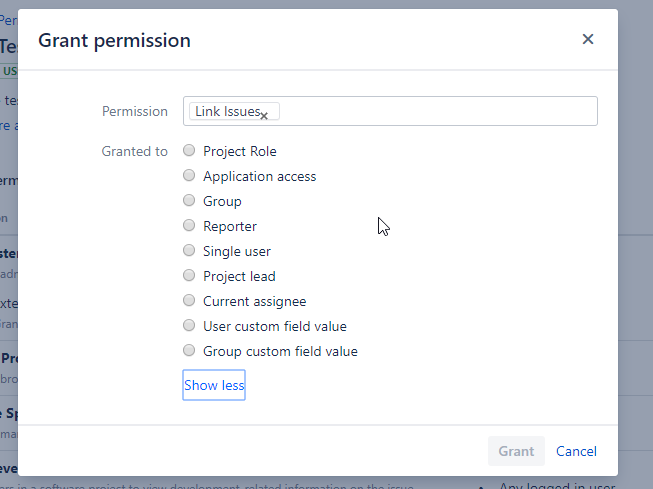Choose the Single user radio option

point(189,251)
